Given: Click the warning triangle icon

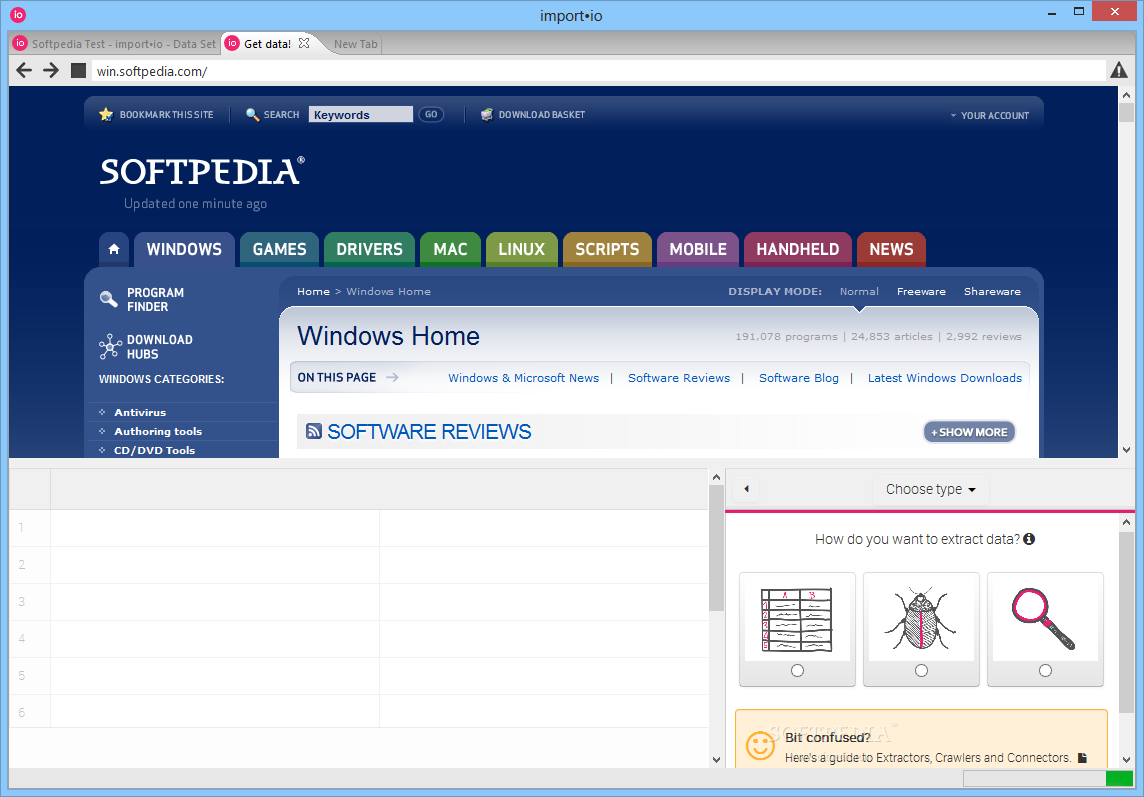Looking at the screenshot, I should 1118,70.
